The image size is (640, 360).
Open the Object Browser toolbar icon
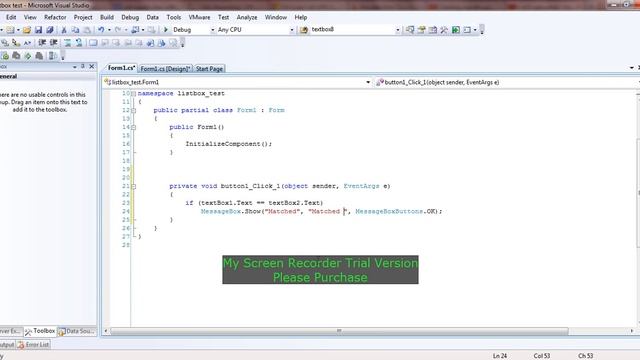[x=433, y=30]
